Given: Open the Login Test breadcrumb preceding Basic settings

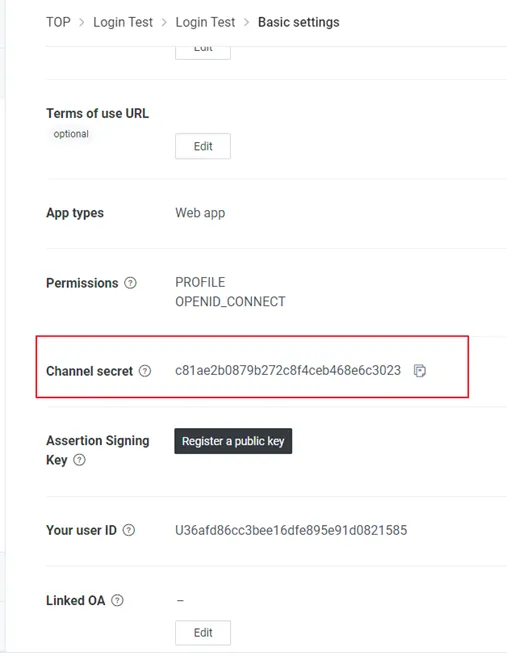Looking at the screenshot, I should pos(205,22).
